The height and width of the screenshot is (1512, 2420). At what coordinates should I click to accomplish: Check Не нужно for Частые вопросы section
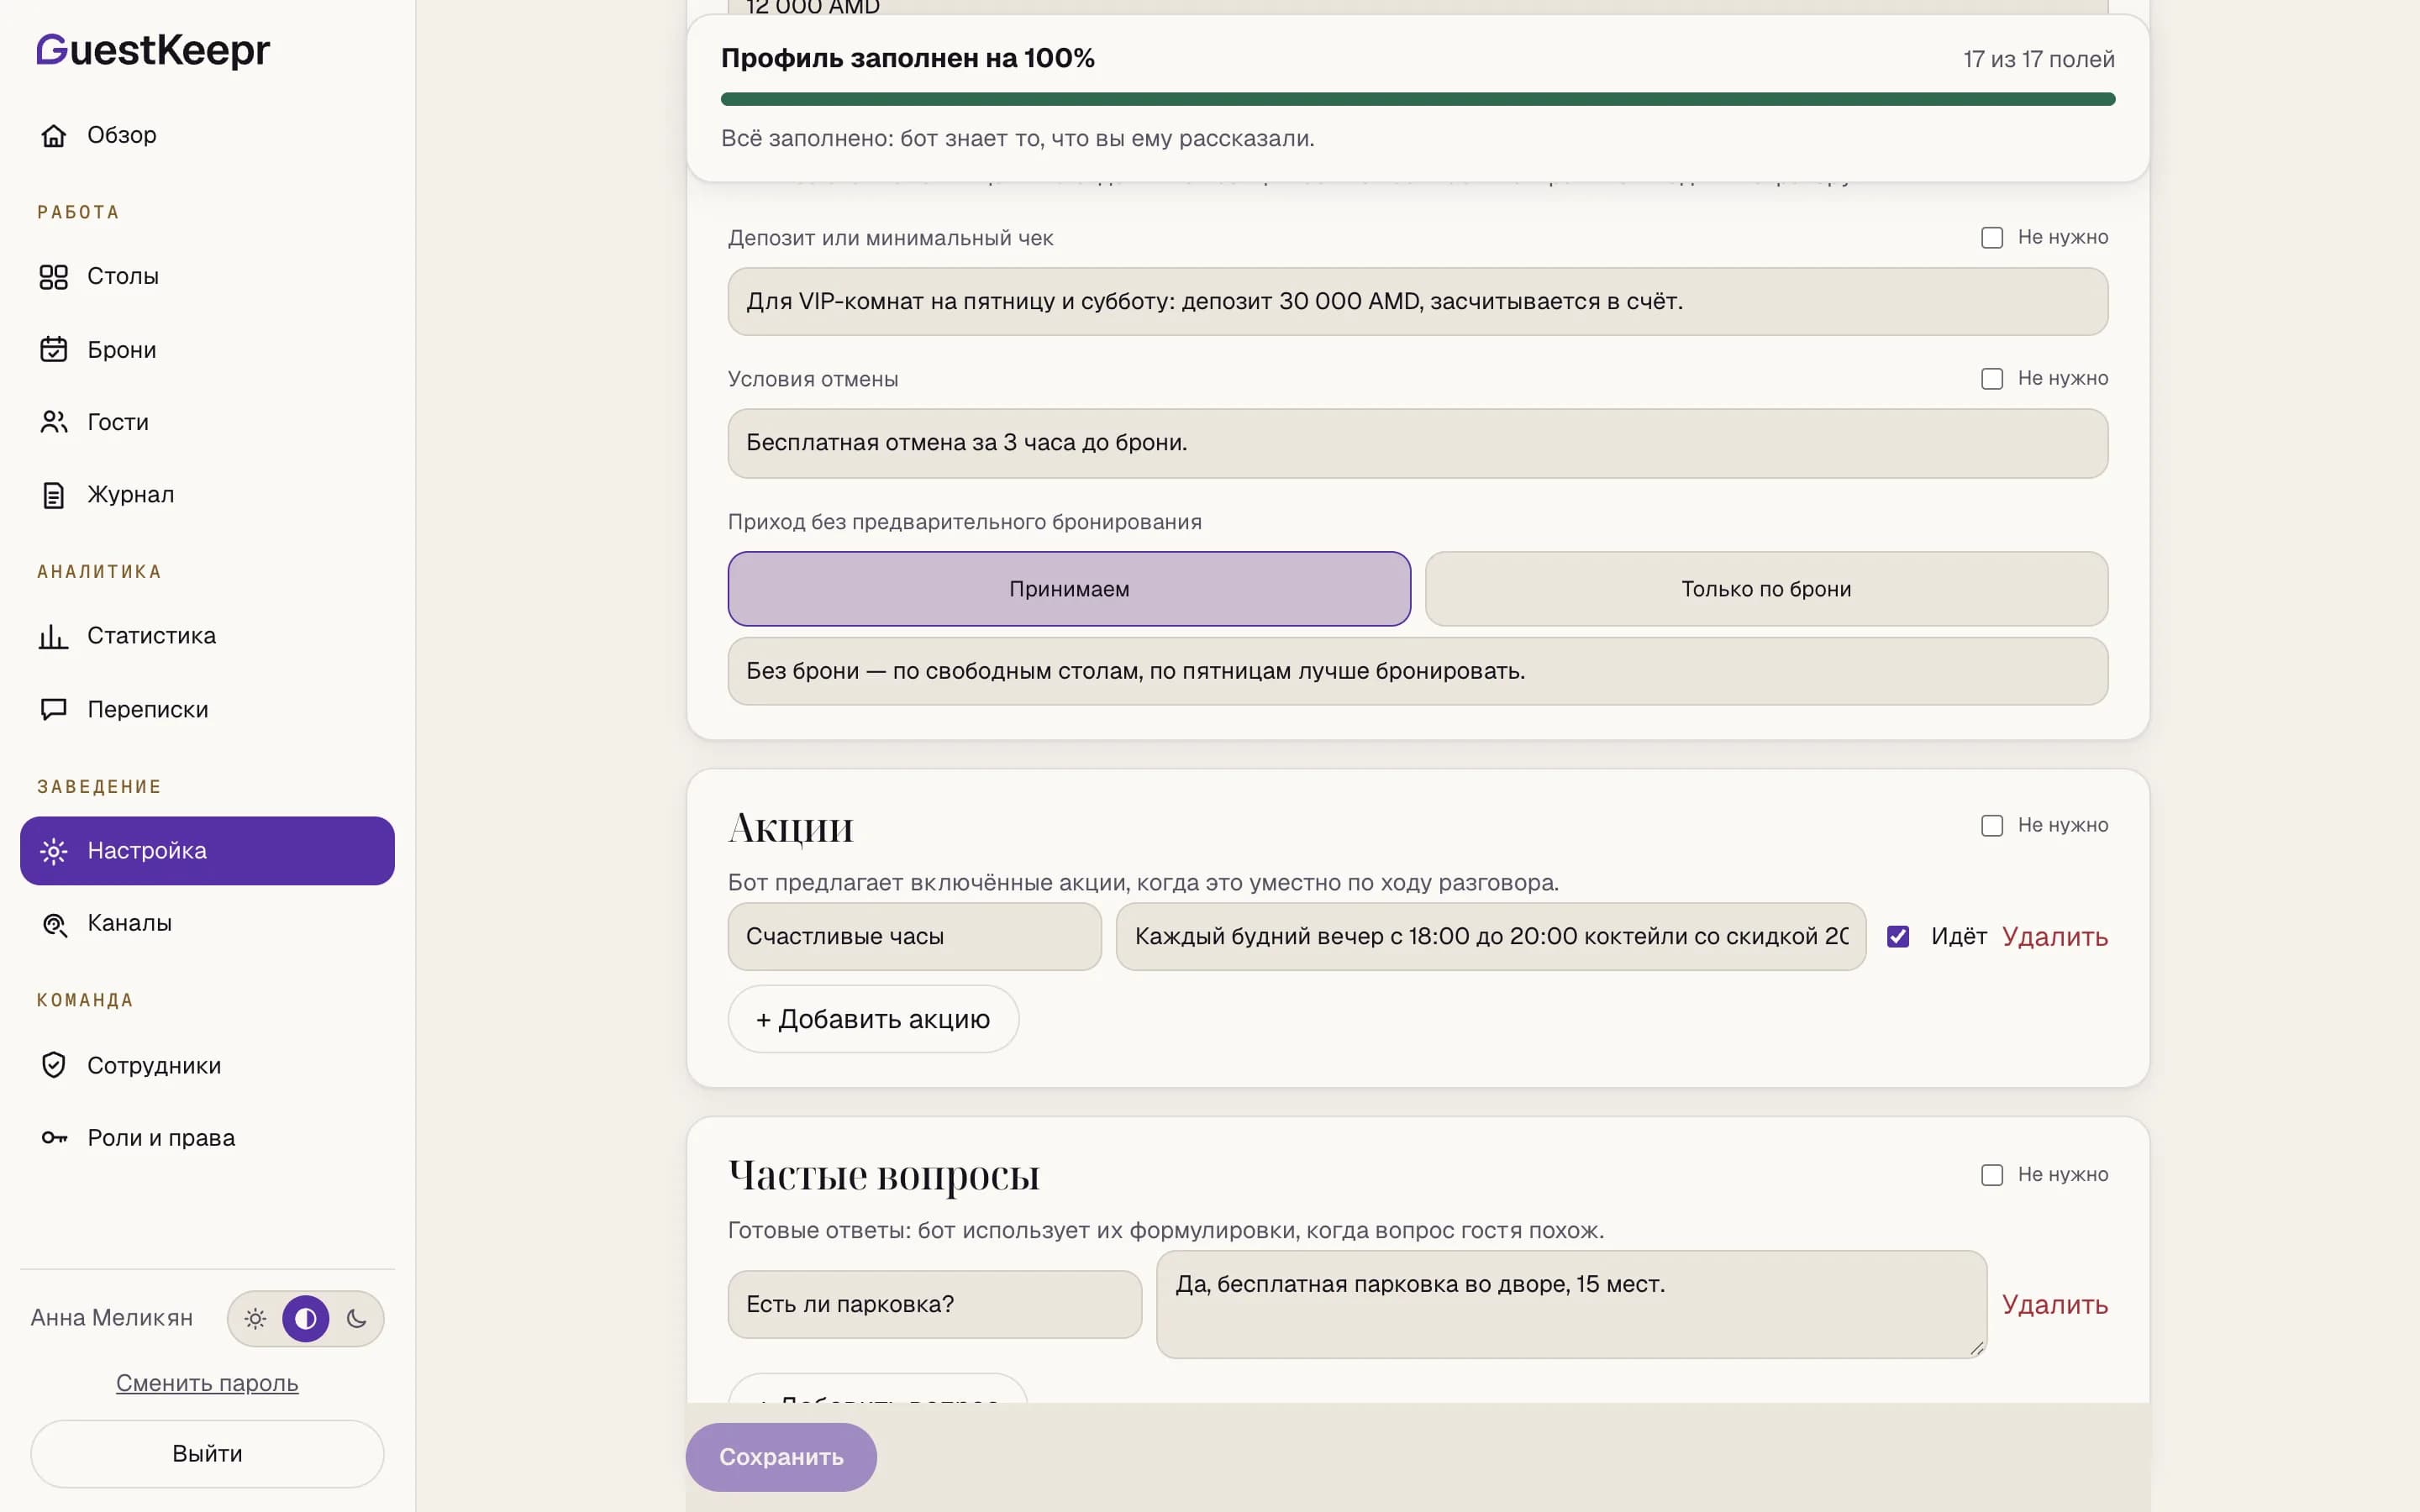click(1992, 1175)
